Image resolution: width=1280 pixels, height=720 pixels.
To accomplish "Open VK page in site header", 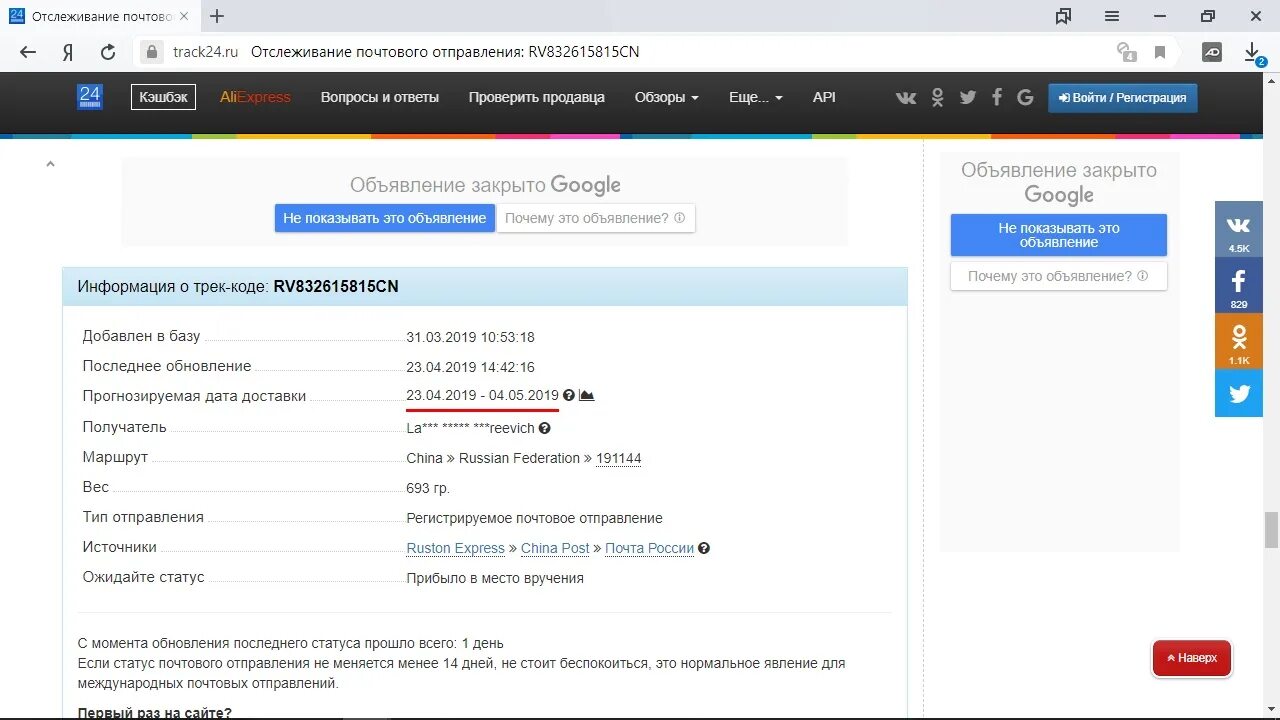I will [906, 97].
